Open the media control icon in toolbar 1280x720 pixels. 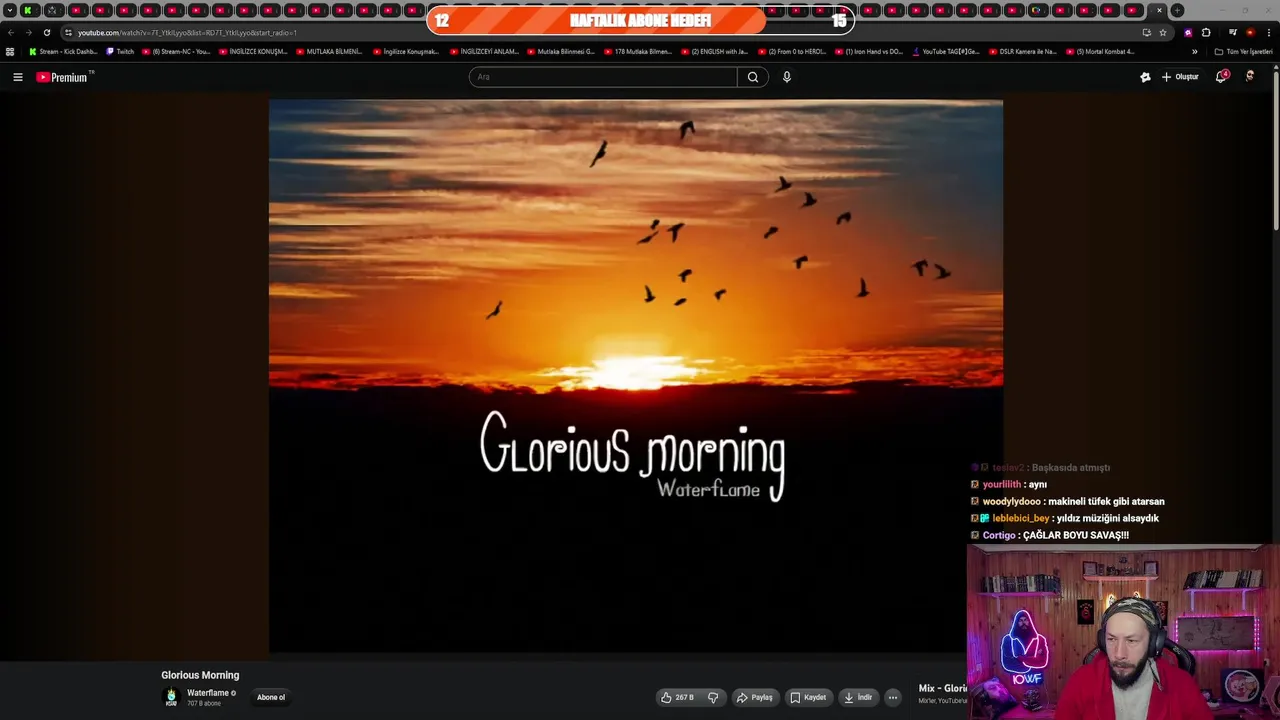click(1232, 32)
